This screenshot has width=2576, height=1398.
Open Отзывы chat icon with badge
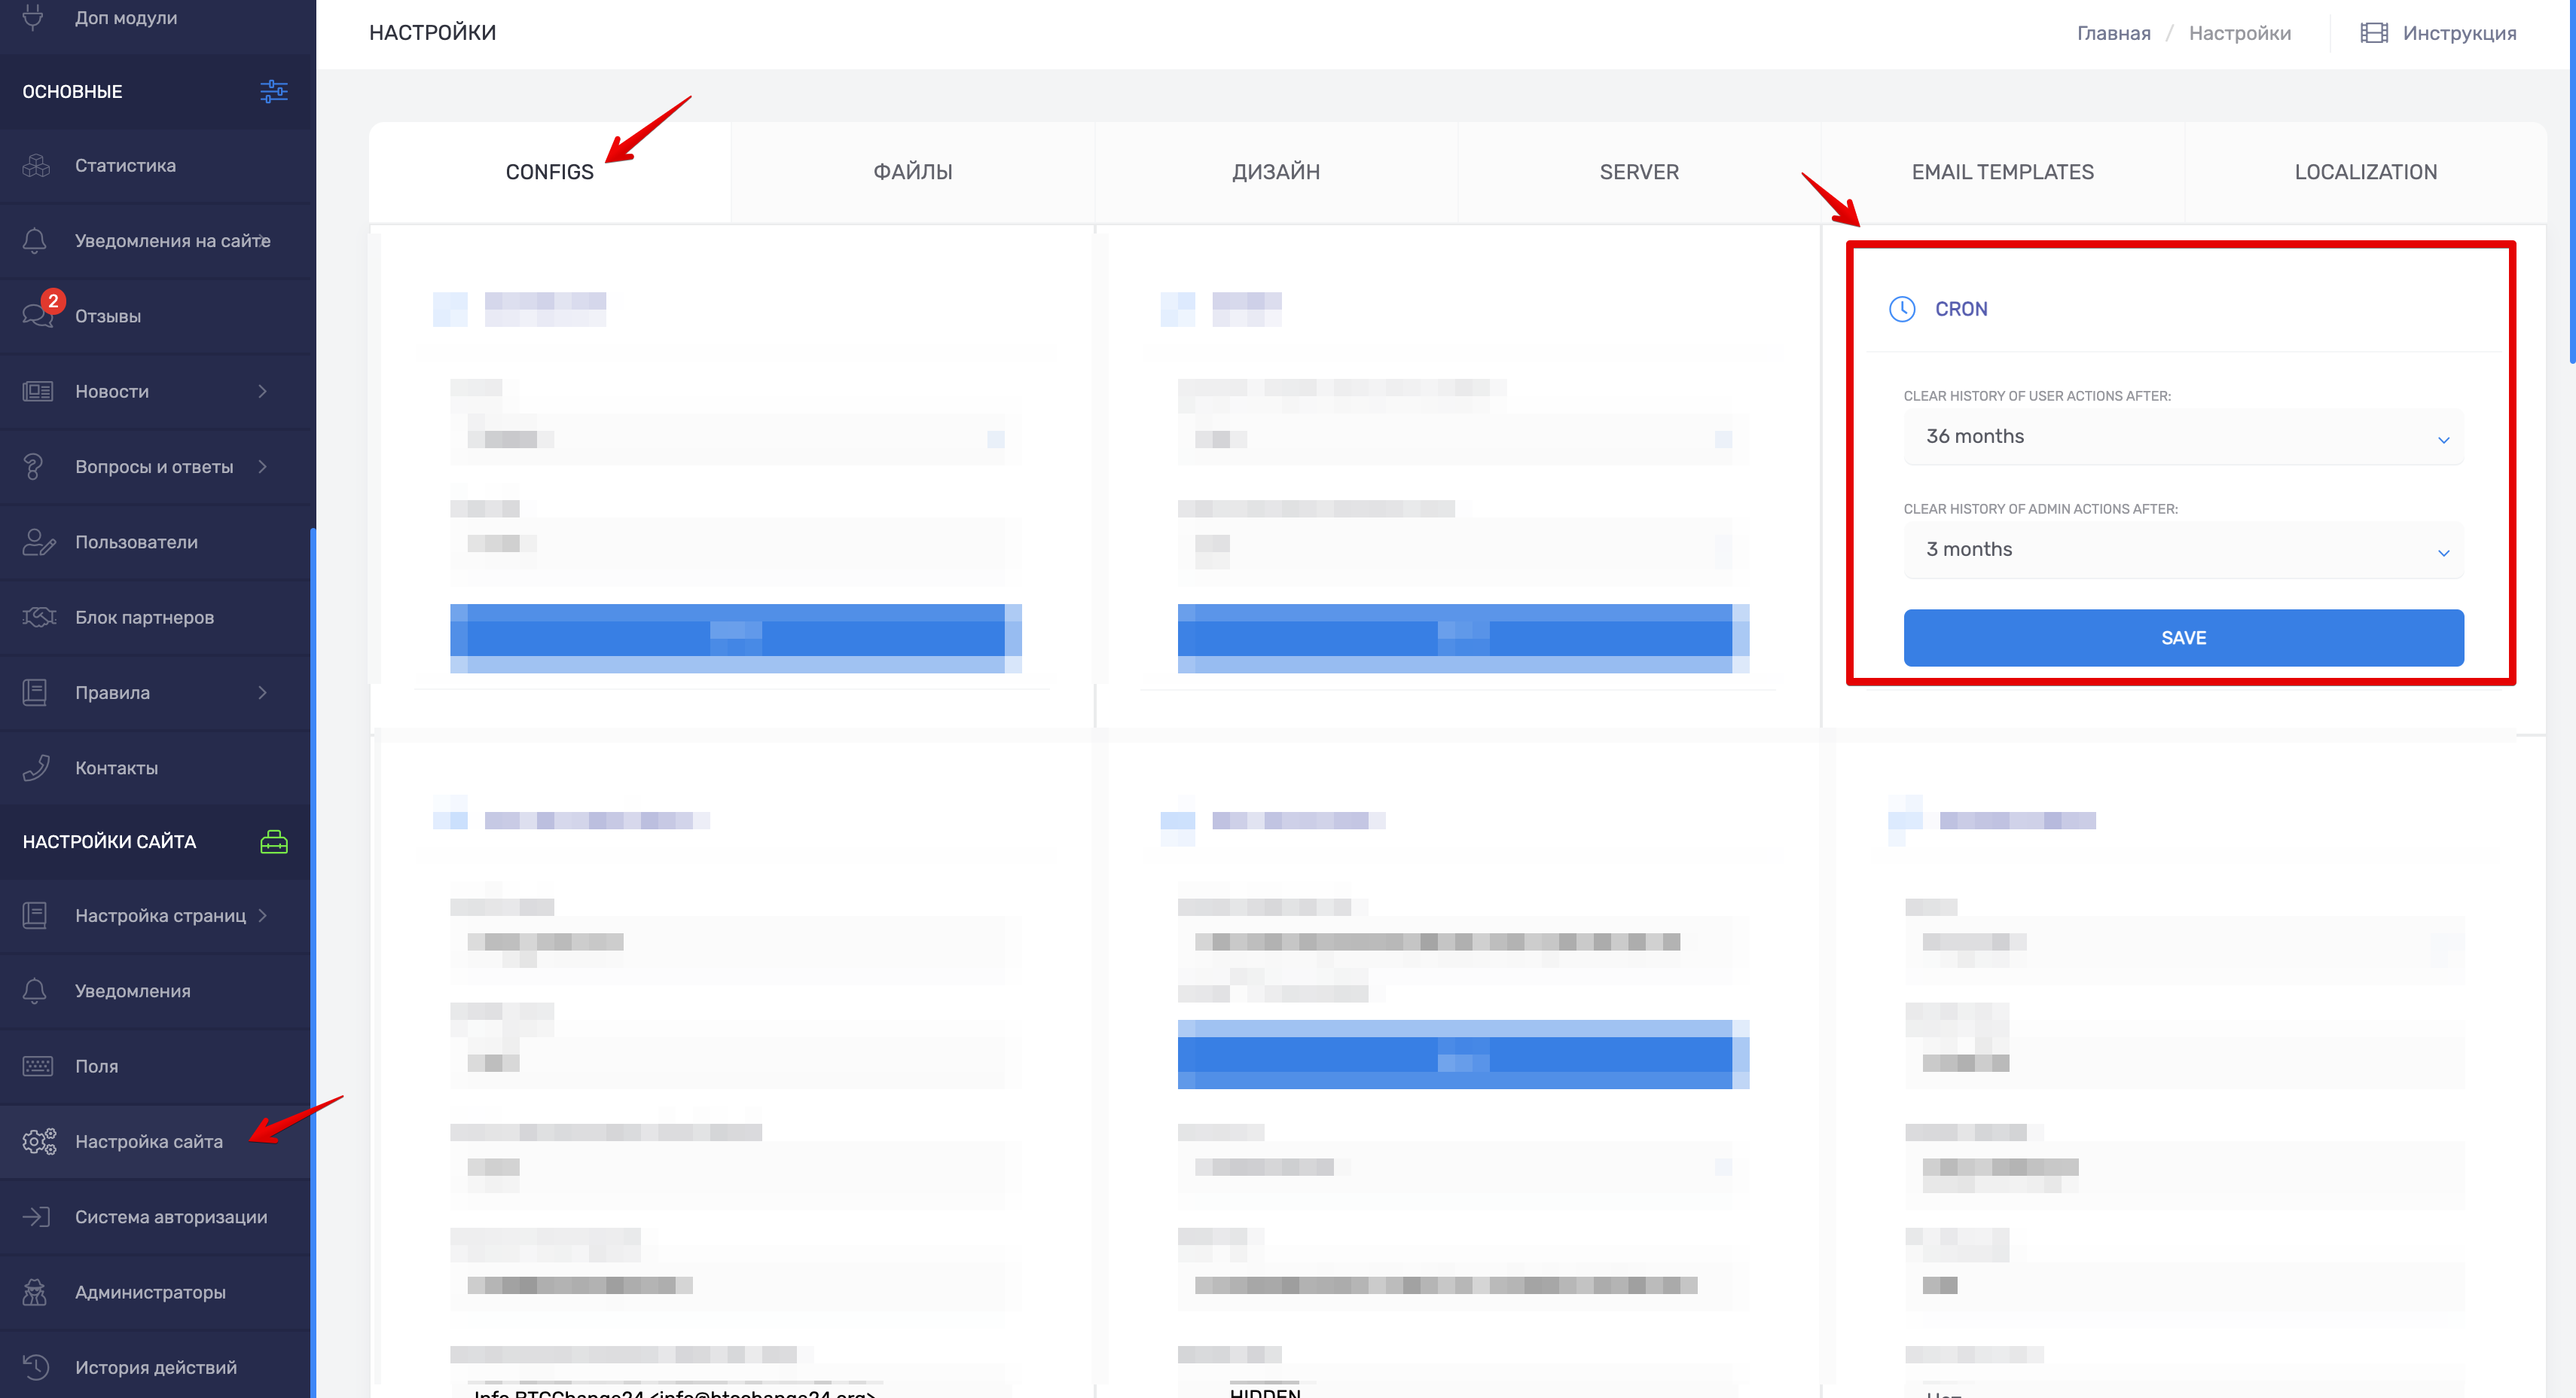click(38, 315)
